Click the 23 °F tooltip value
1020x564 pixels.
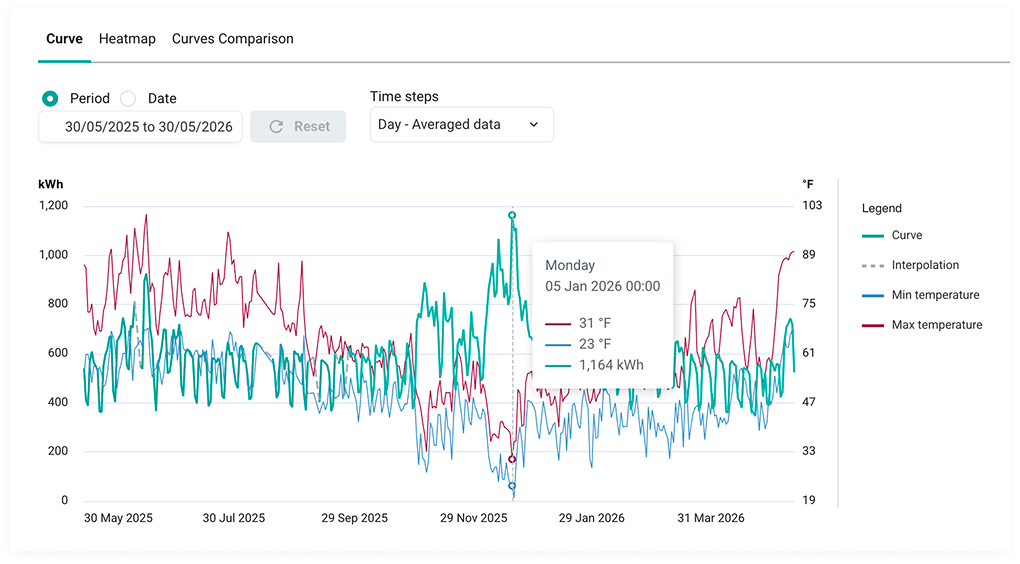click(595, 344)
